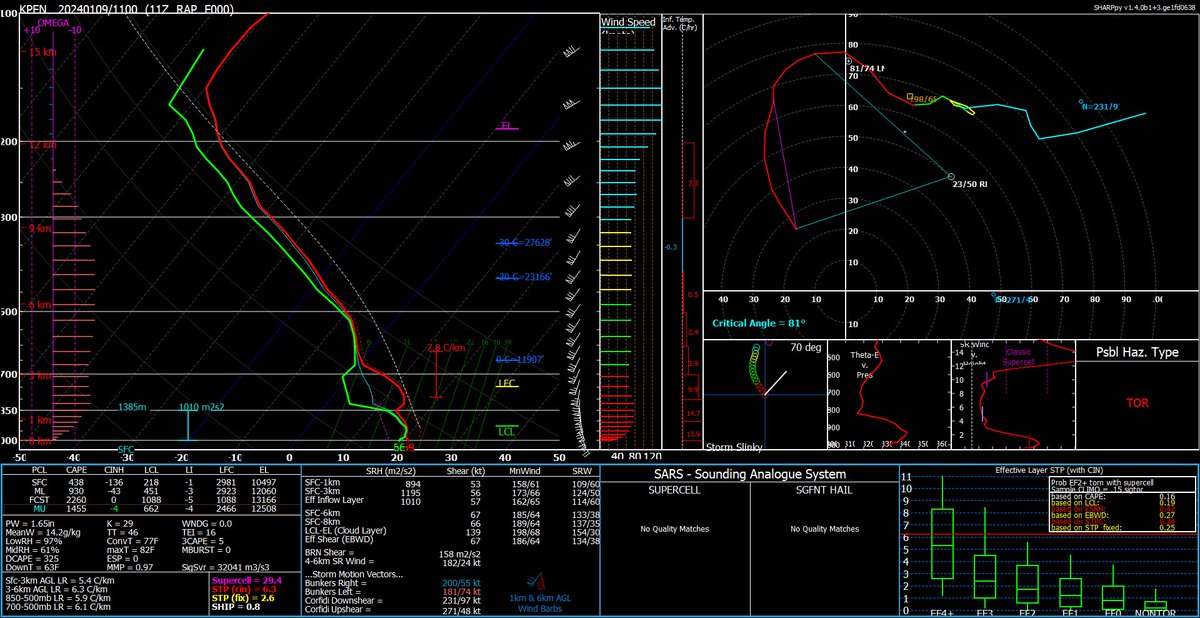Click the SUPERCELL column heading
Viewport: 1200px width, 618px height.
pyautogui.click(x=673, y=490)
